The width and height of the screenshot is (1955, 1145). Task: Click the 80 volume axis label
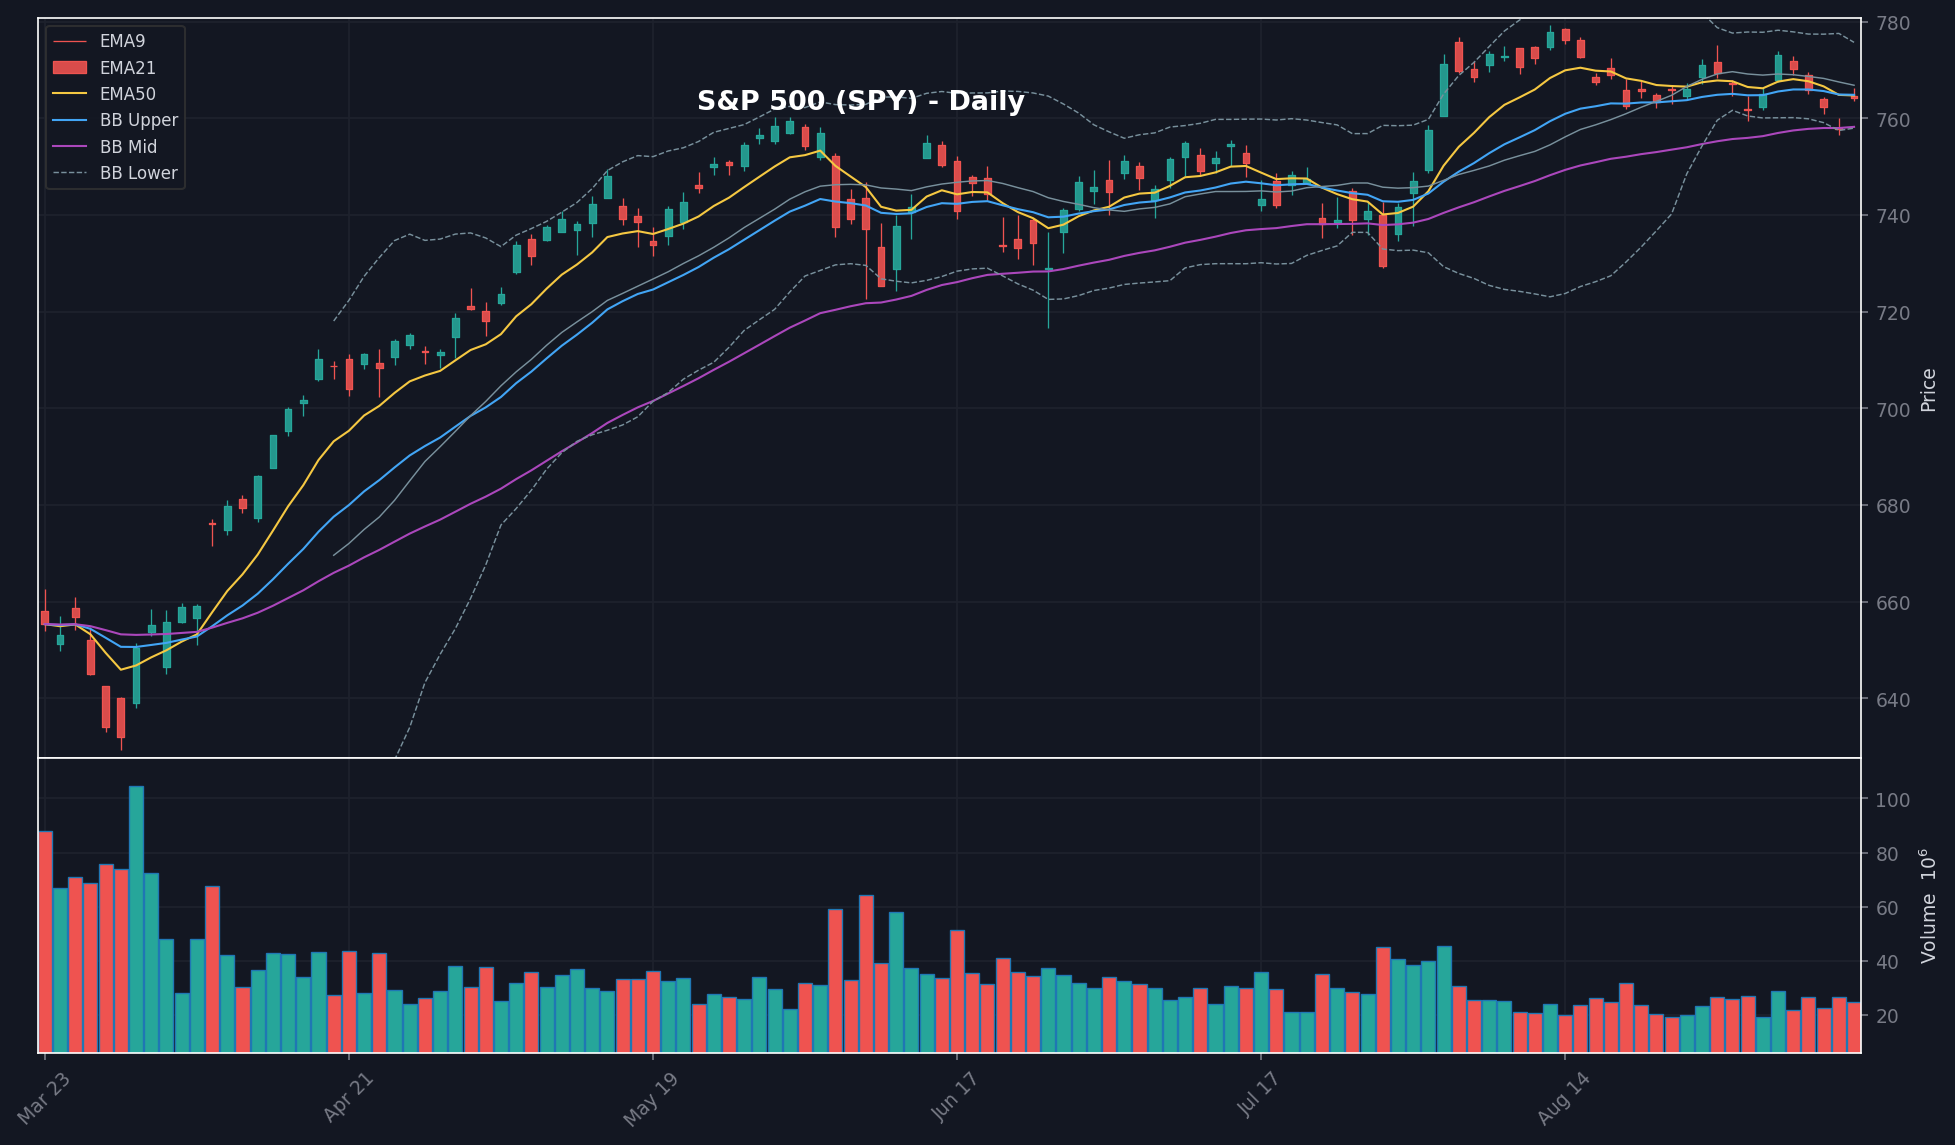(1887, 855)
